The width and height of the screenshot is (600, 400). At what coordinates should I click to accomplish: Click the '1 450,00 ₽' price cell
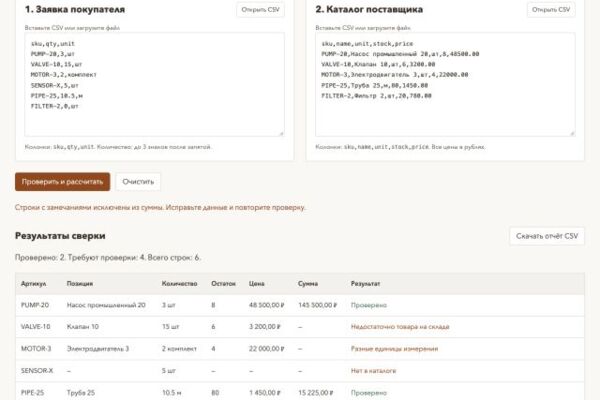tap(265, 393)
